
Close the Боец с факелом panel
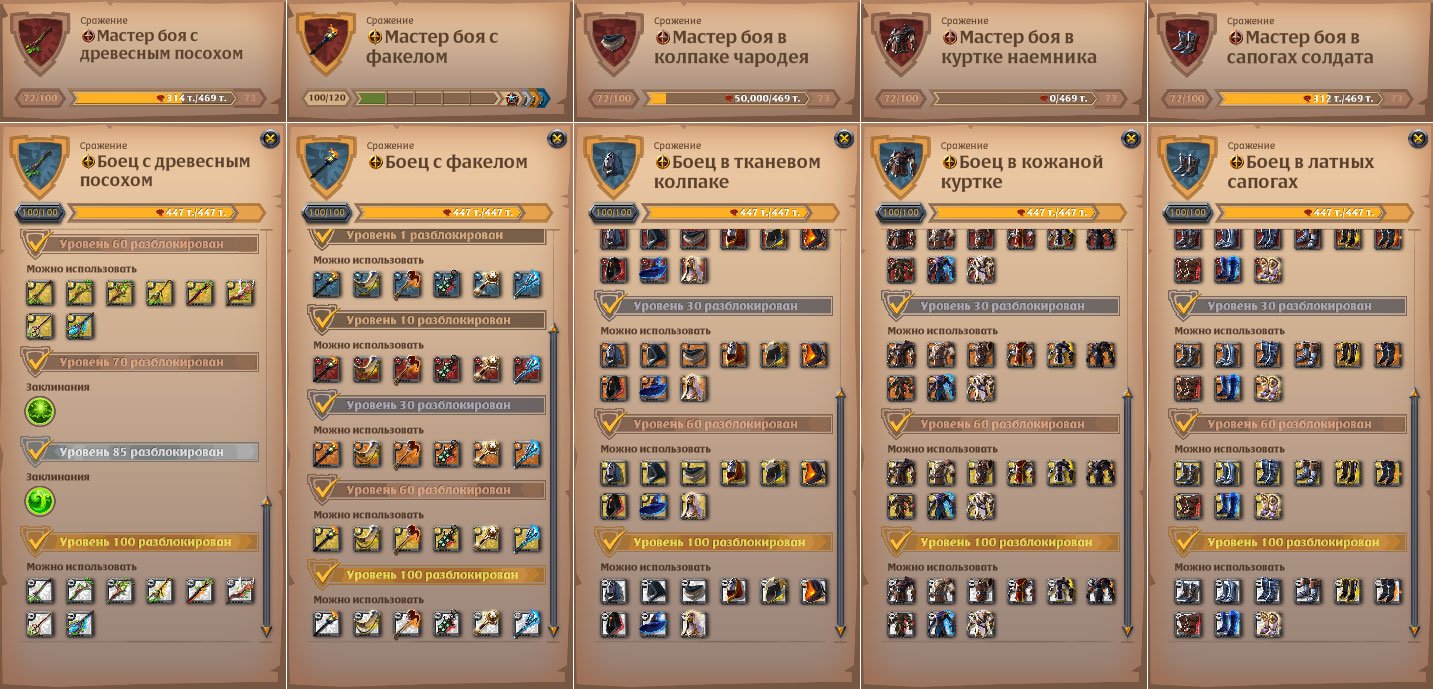pos(557,139)
